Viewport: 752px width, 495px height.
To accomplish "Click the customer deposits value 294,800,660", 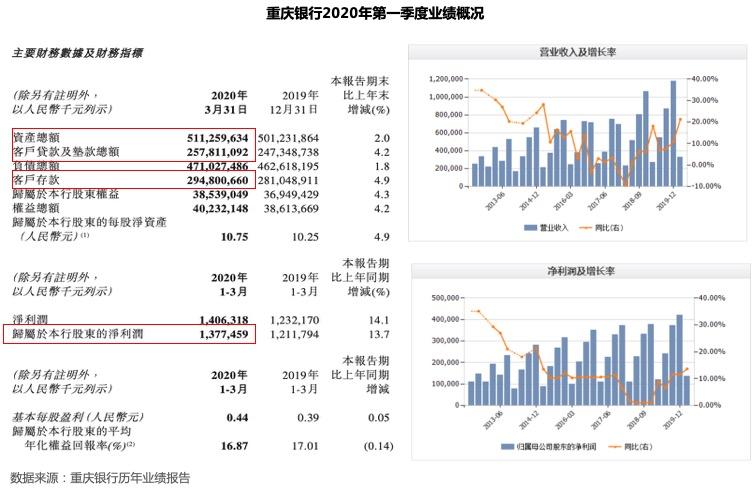I will coord(218,180).
